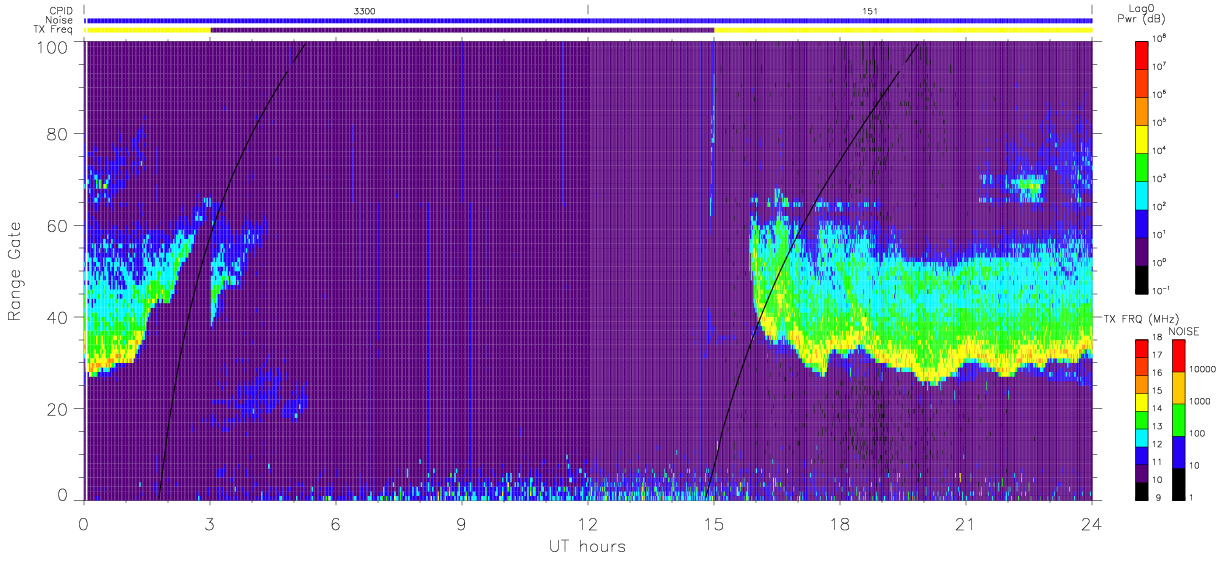This screenshot has height=567, width=1228.
Task: Click the yellow segment of TX FRQ colorbar
Action: 1142,402
